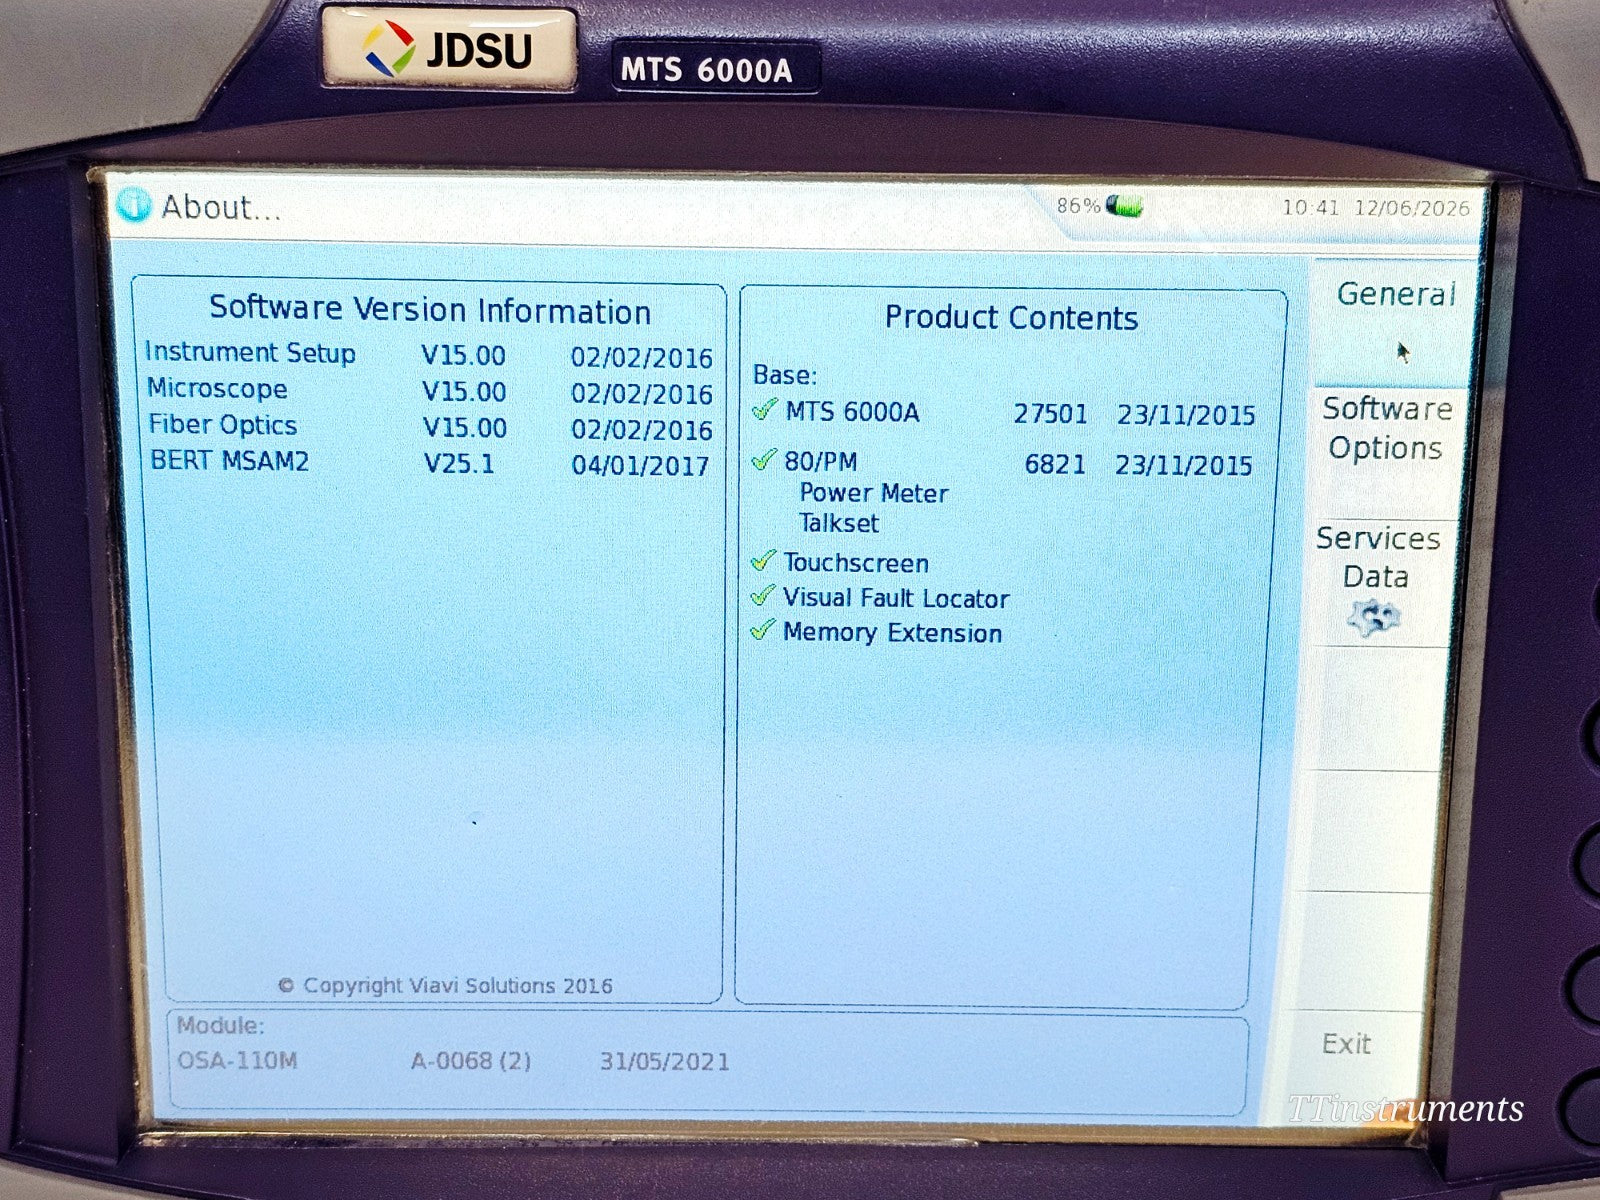Click the MTS 6000A green checkmark
This screenshot has height=1200, width=1600.
coord(765,410)
